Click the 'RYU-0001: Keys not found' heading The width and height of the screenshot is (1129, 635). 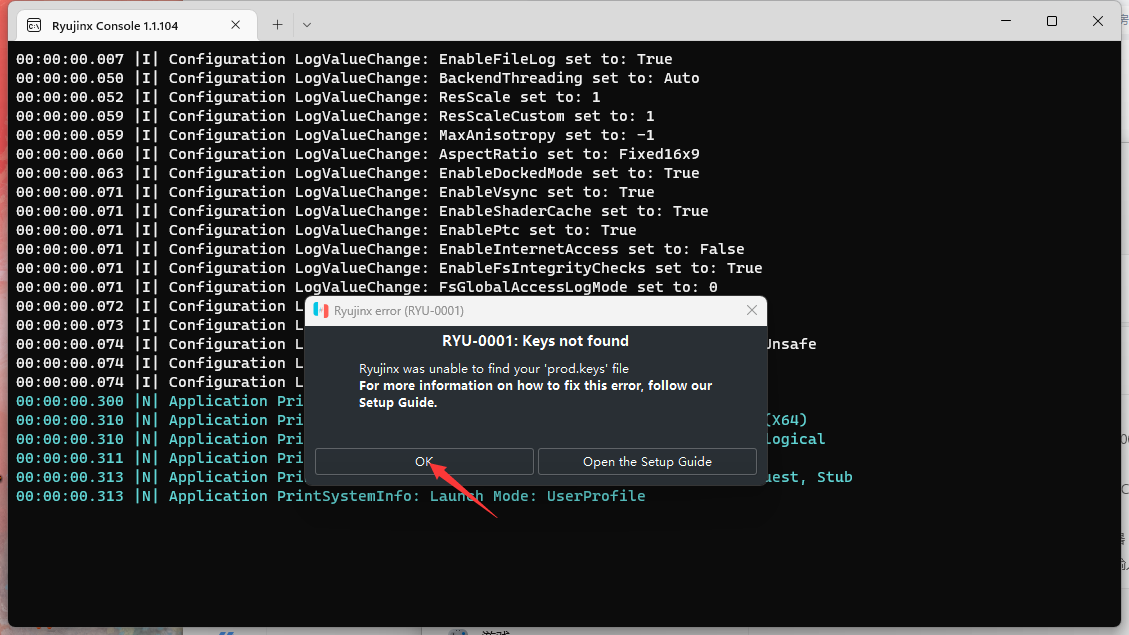535,341
